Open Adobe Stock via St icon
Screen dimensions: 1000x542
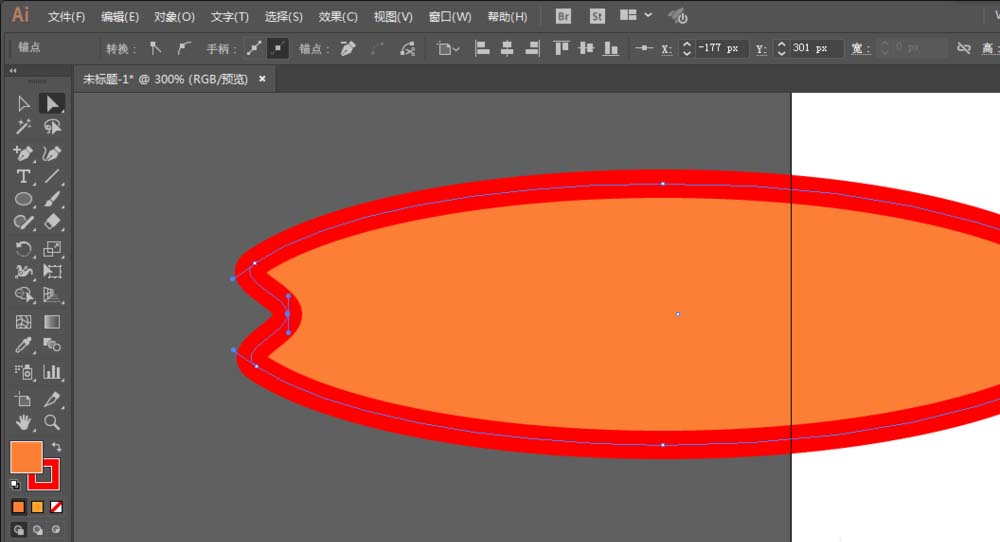(x=597, y=16)
